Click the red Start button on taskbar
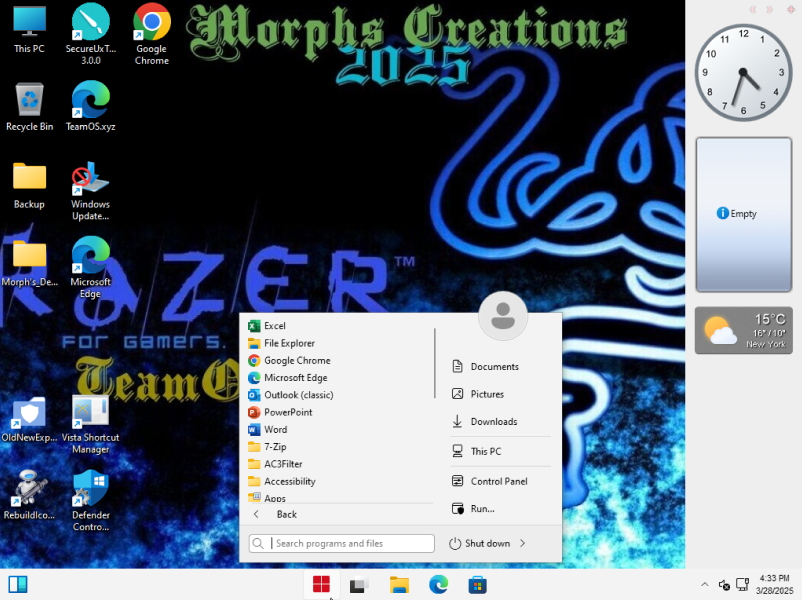Viewport: 802px width, 600px height. [x=321, y=584]
